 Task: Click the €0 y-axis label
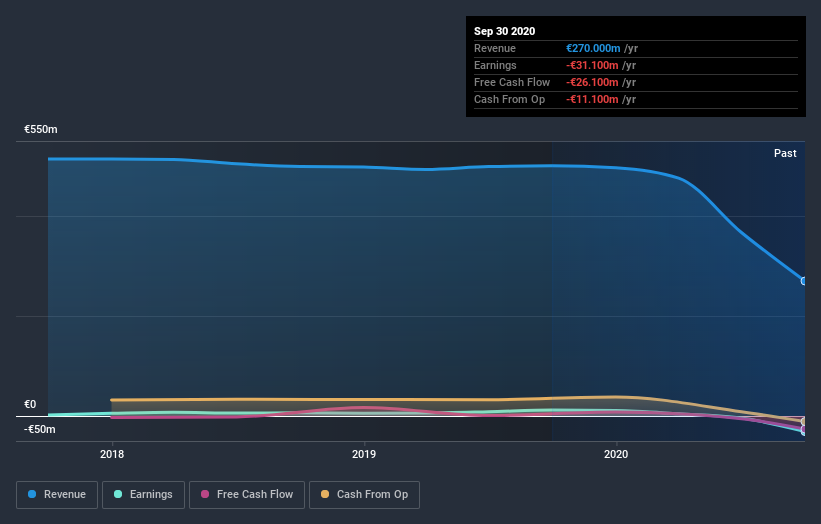click(30, 404)
